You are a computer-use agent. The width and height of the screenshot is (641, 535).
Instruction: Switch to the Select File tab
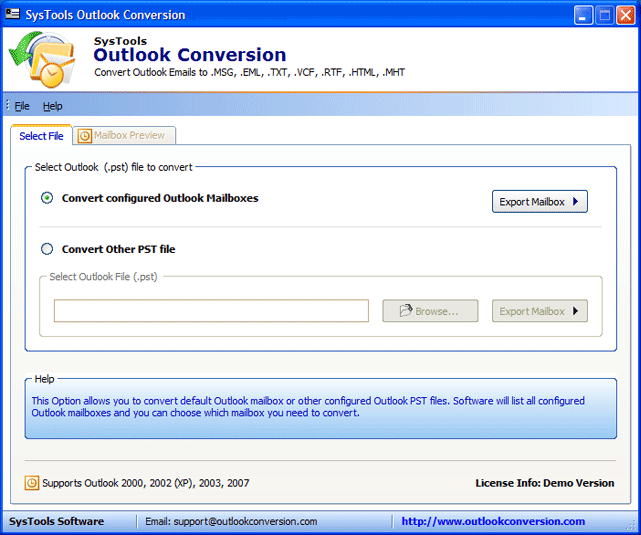pos(41,136)
